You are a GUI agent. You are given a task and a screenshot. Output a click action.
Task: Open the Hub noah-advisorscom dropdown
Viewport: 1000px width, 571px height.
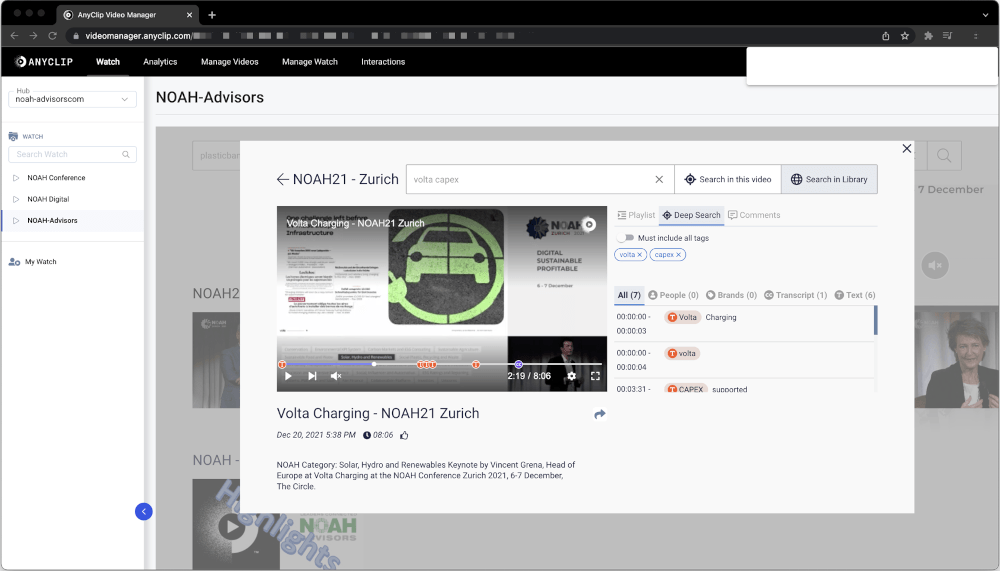point(72,99)
